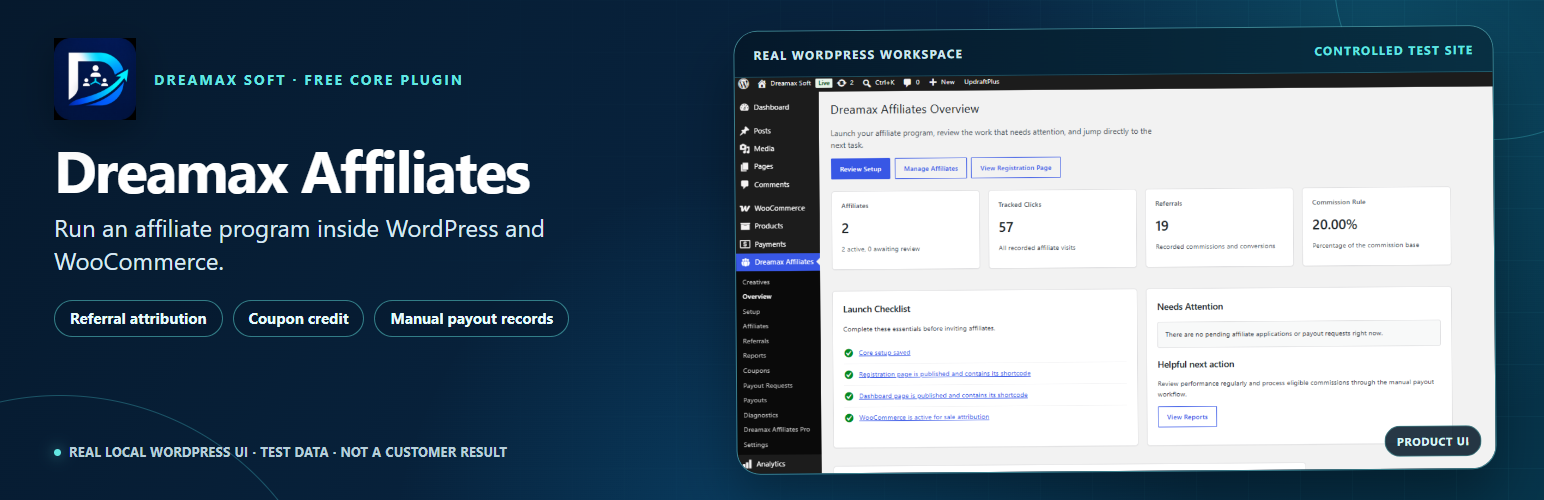This screenshot has width=1544, height=500.
Task: Open the Comments sidebar icon
Action: pyautogui.click(x=745, y=185)
